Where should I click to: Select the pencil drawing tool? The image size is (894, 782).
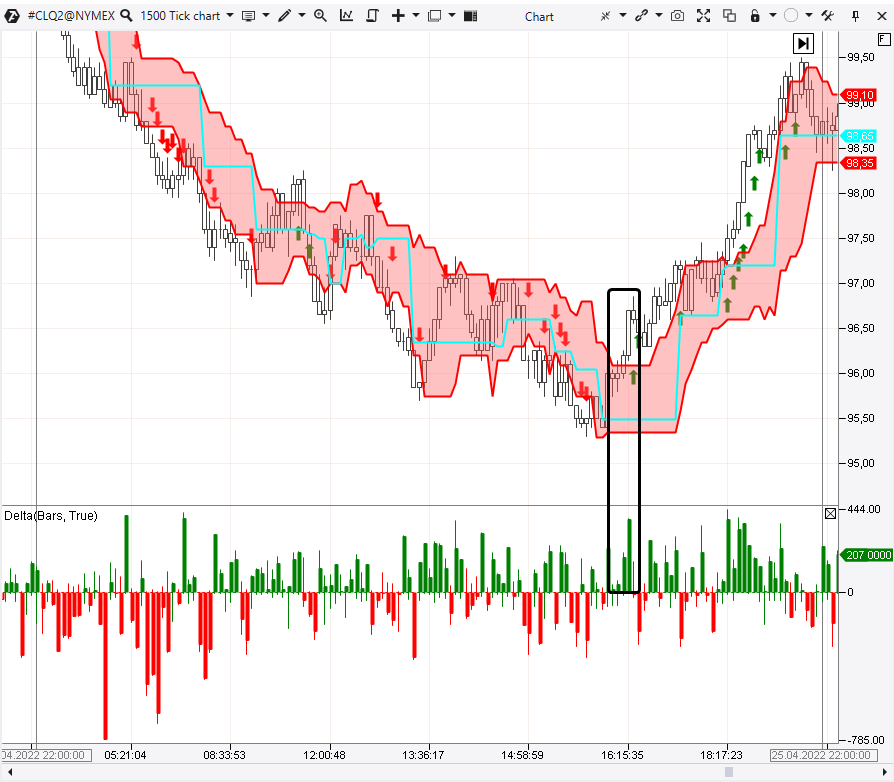pos(285,16)
